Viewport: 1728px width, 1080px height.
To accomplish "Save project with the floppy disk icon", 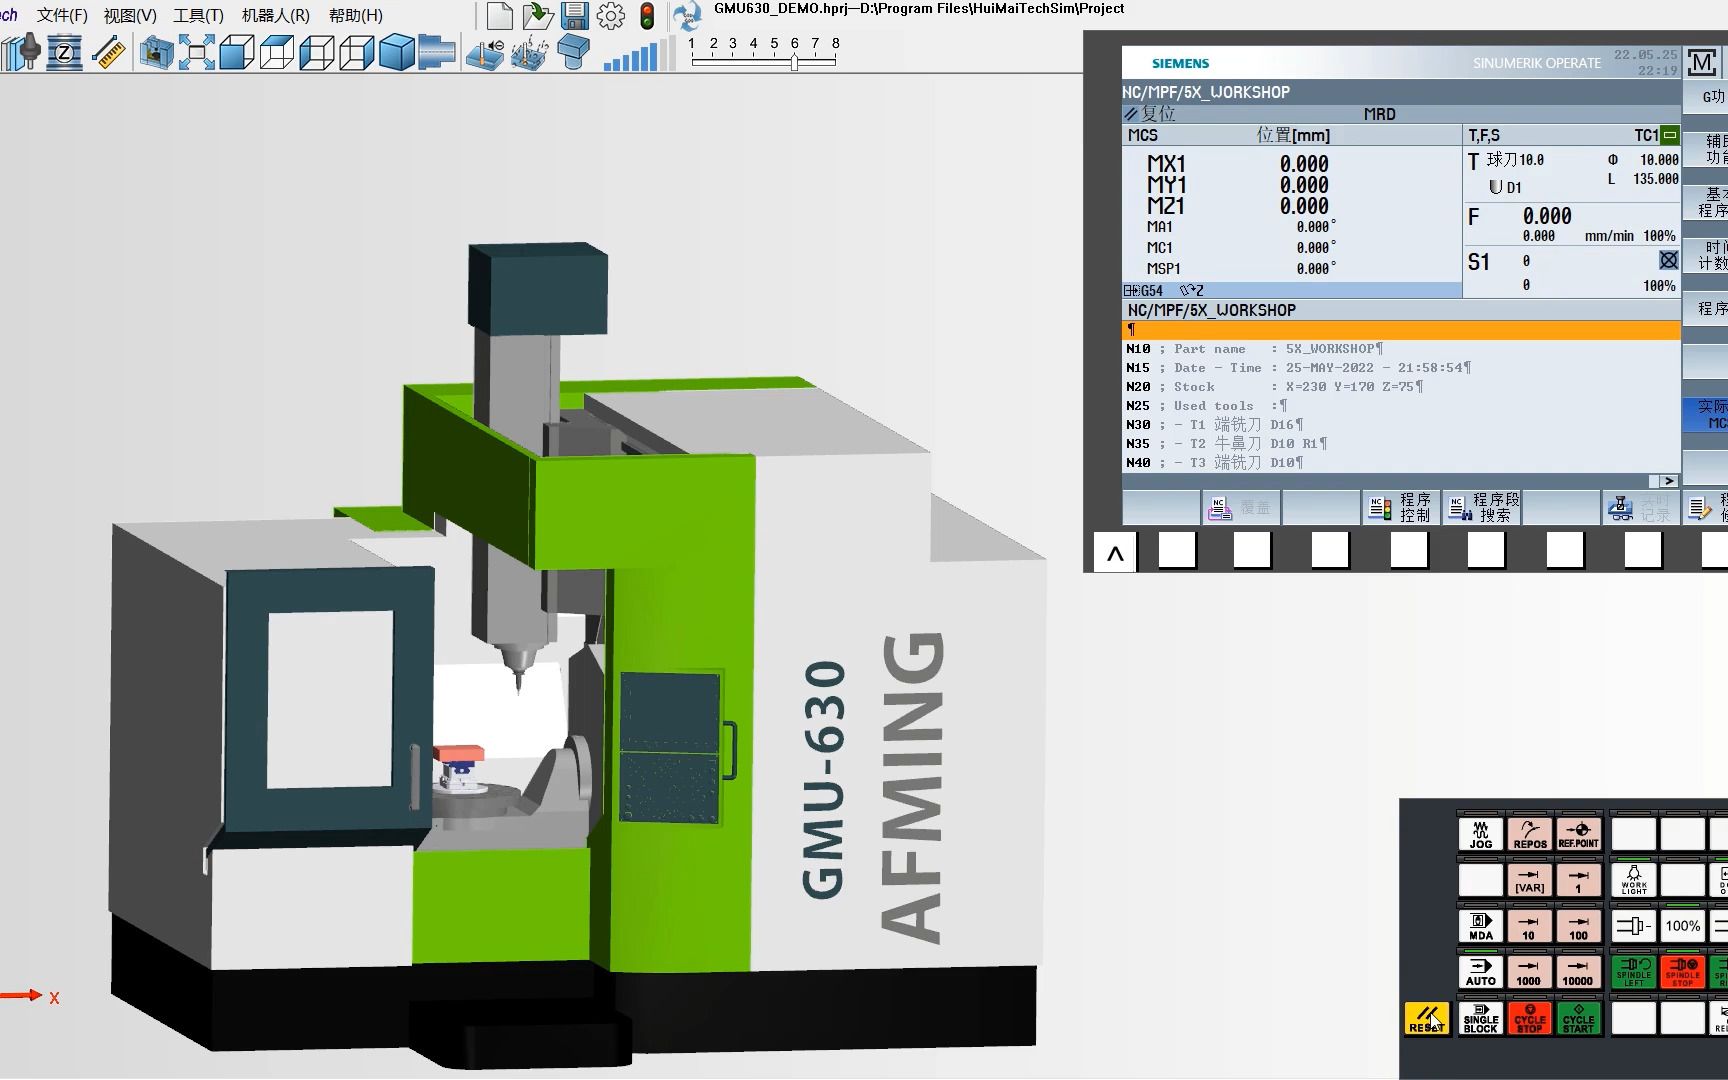I will [574, 16].
